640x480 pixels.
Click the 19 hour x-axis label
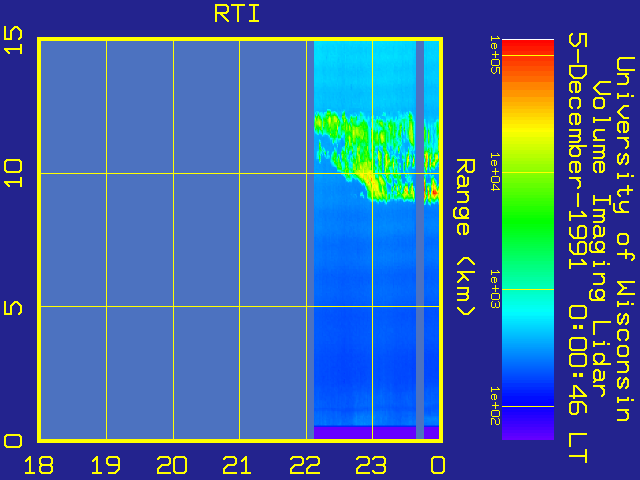106,465
